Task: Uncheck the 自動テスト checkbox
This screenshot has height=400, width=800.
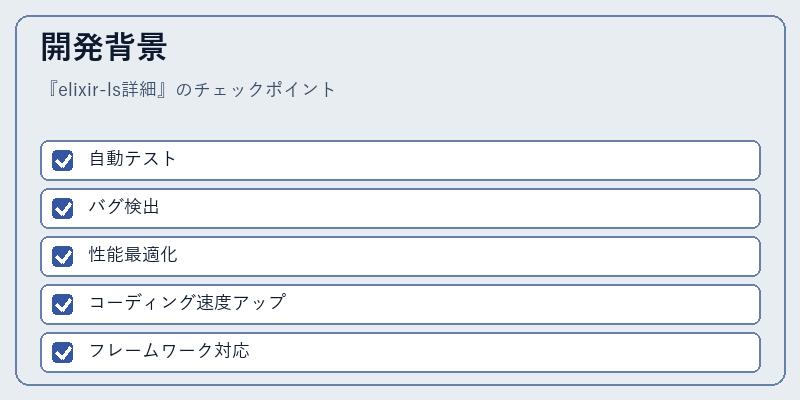Action: click(62, 160)
